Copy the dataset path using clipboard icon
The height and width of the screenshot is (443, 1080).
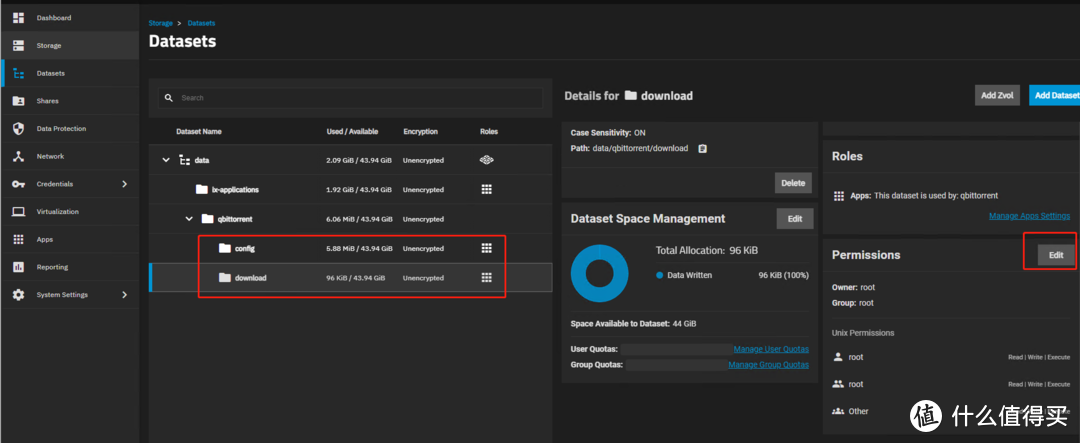click(x=702, y=148)
